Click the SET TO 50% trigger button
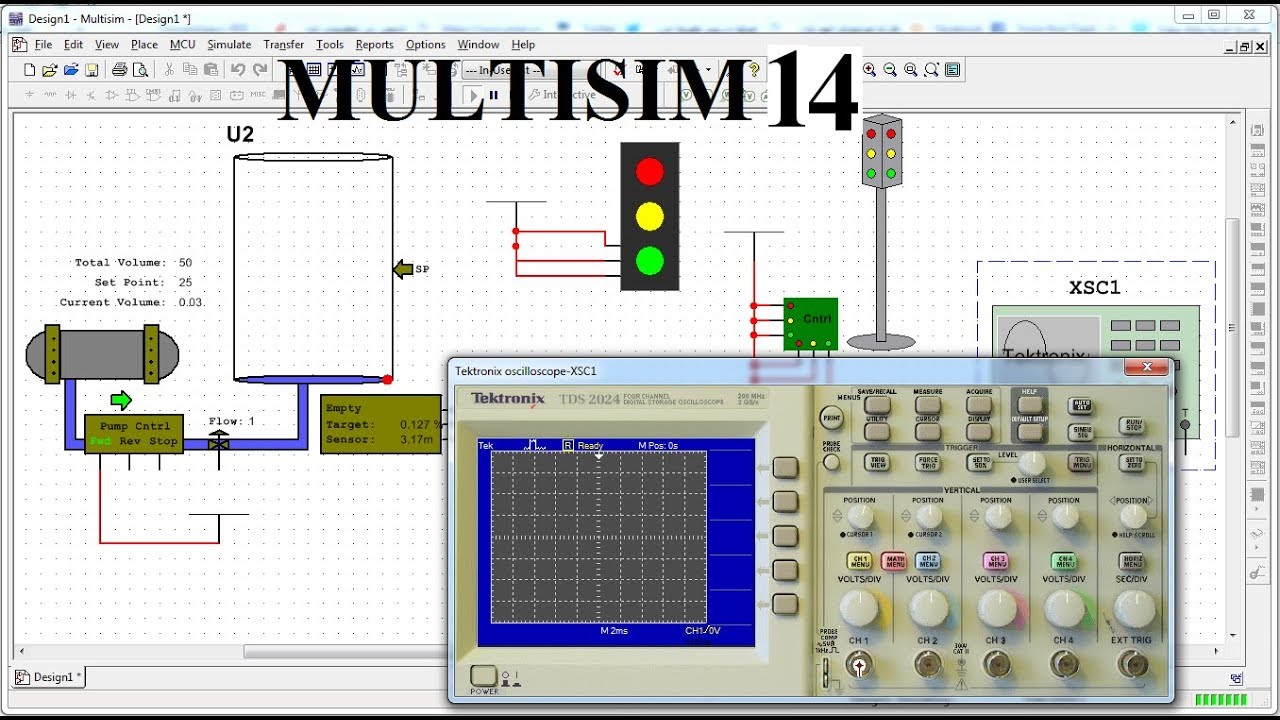This screenshot has height=720, width=1280. pos(980,462)
